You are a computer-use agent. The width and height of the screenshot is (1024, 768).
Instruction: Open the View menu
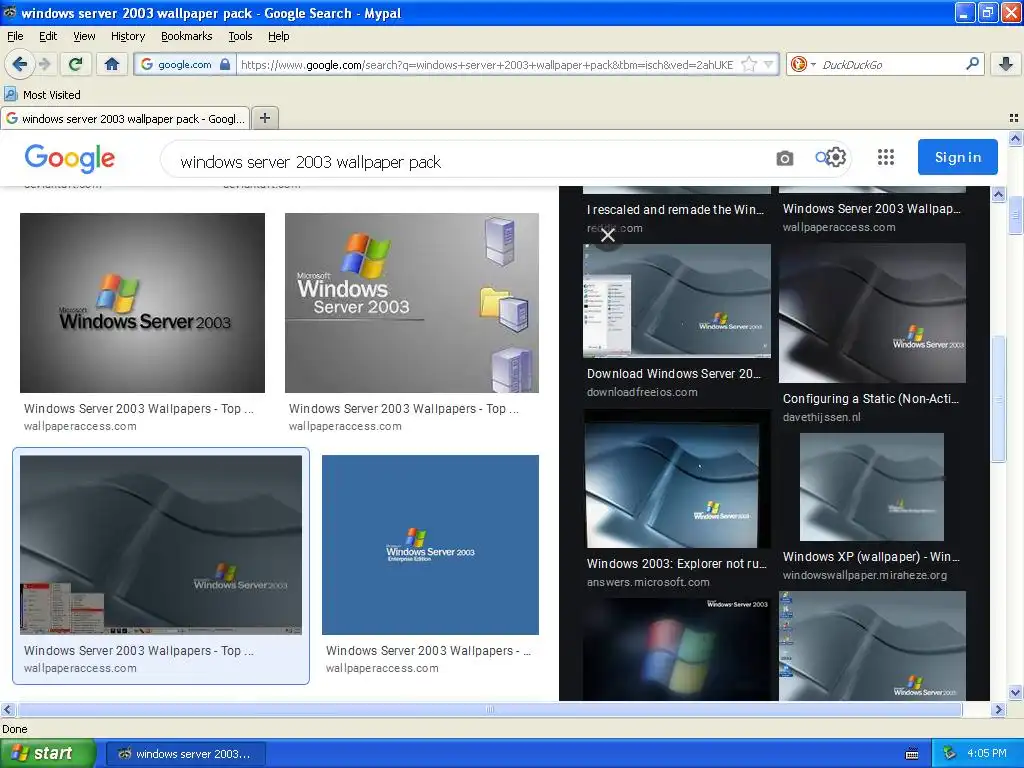pyautogui.click(x=84, y=36)
